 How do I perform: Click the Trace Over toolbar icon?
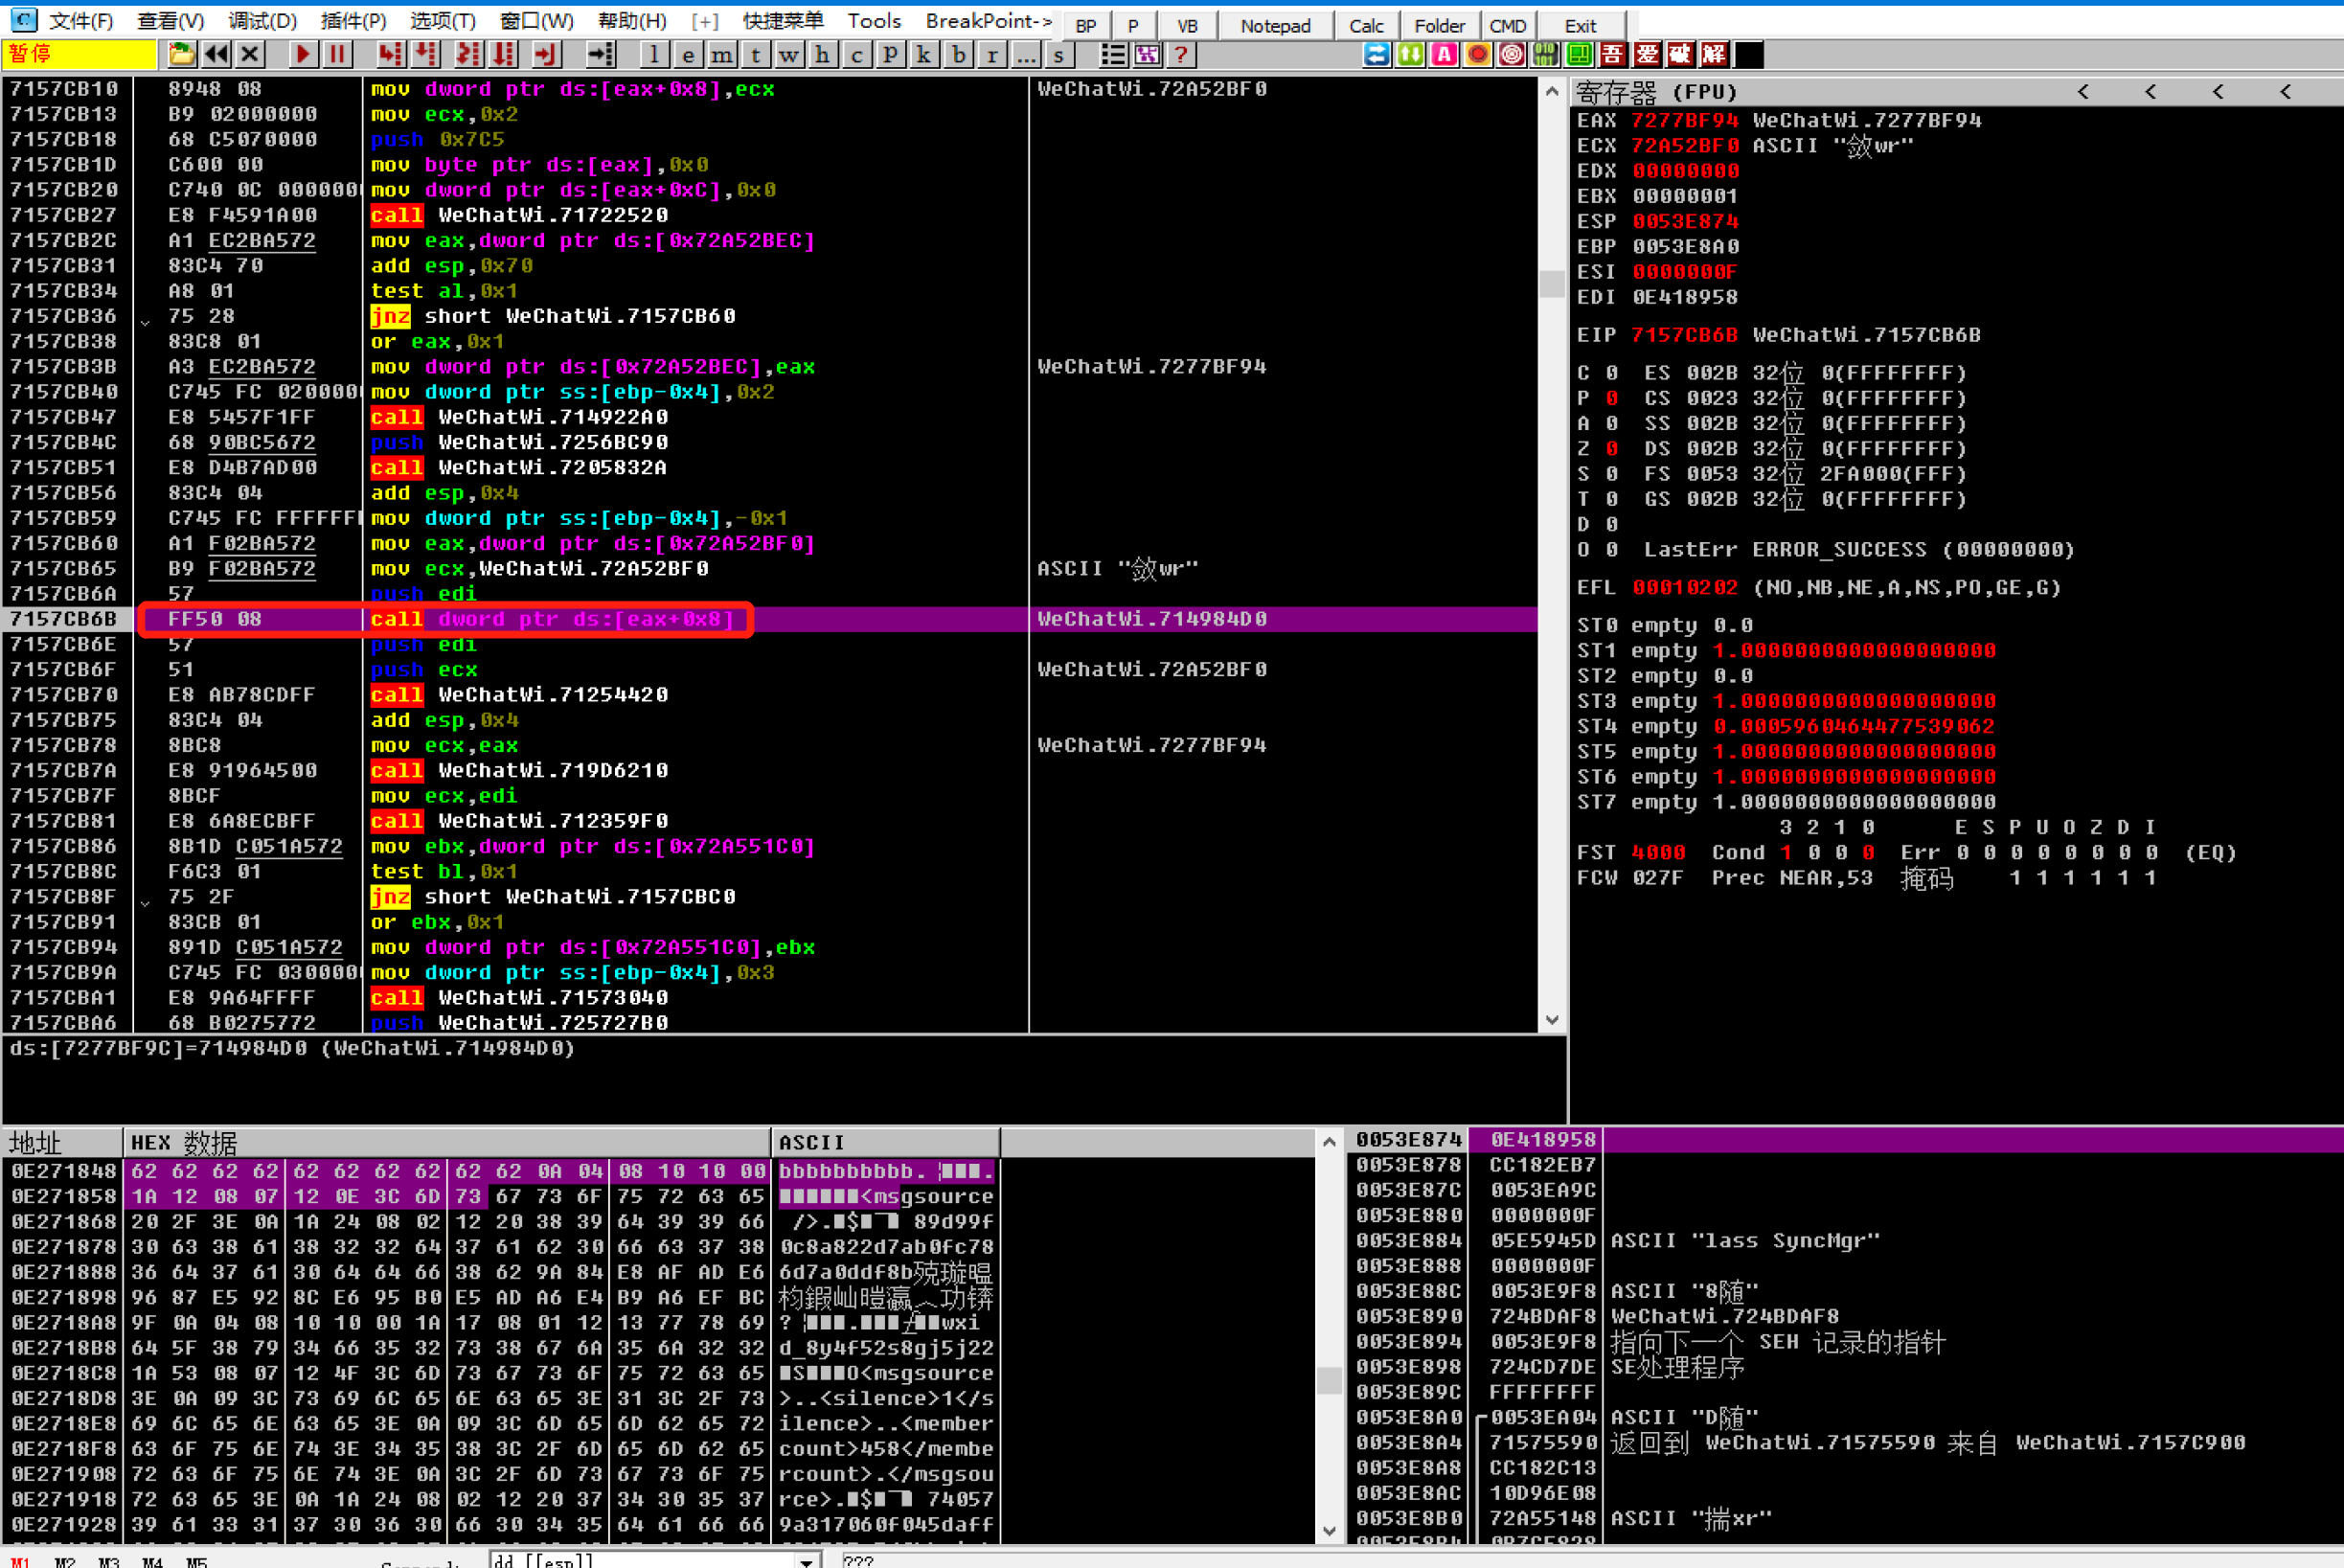coord(503,55)
